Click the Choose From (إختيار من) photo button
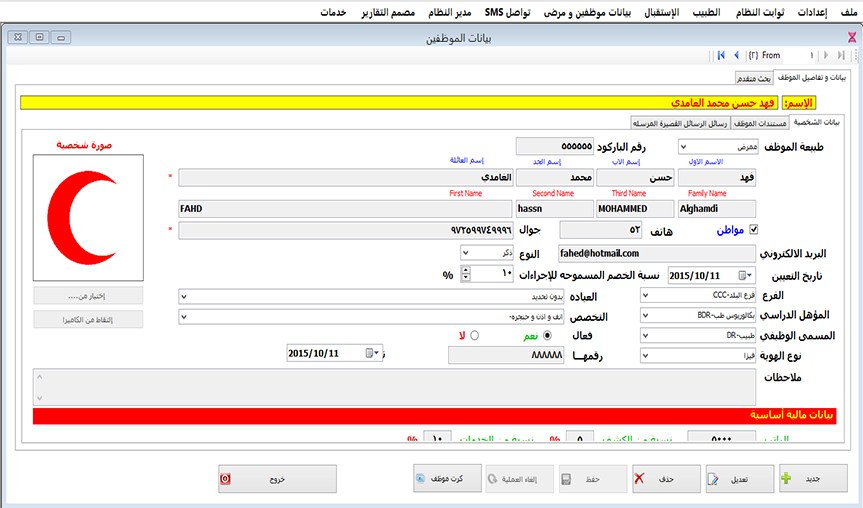Viewport: 863px width, 508px height. pyautogui.click(x=88, y=296)
